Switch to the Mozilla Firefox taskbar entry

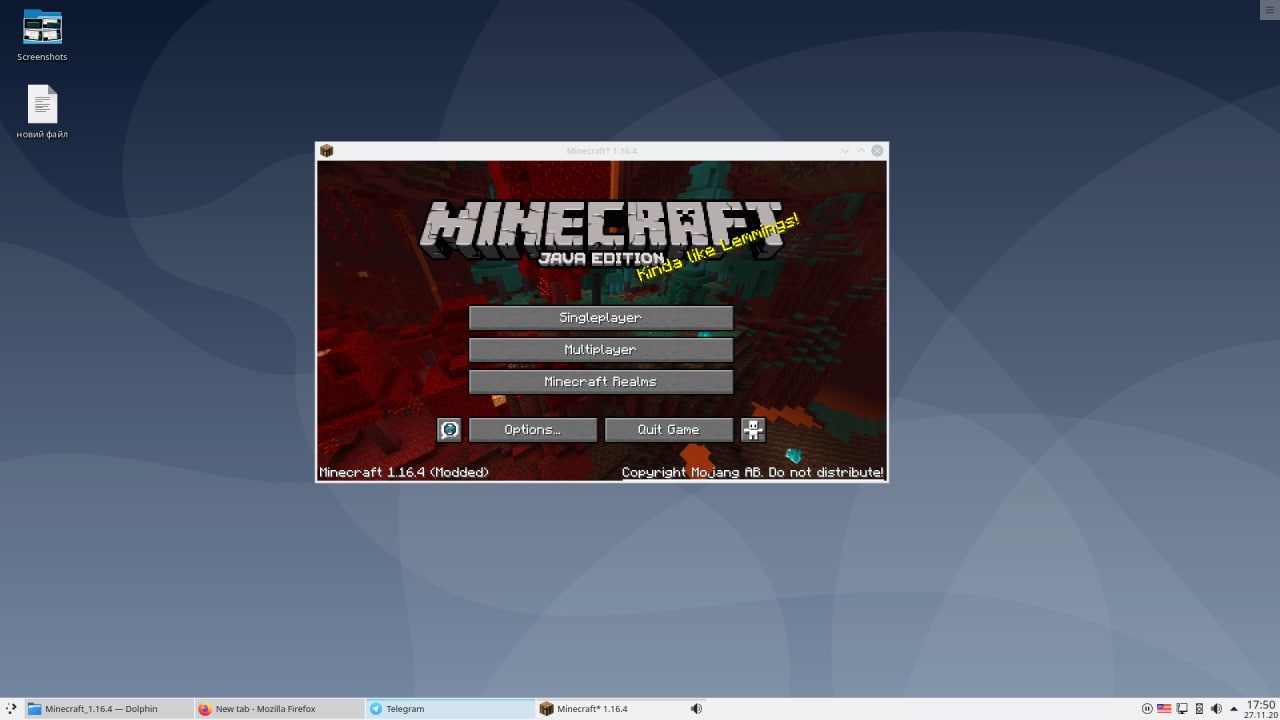(279, 709)
